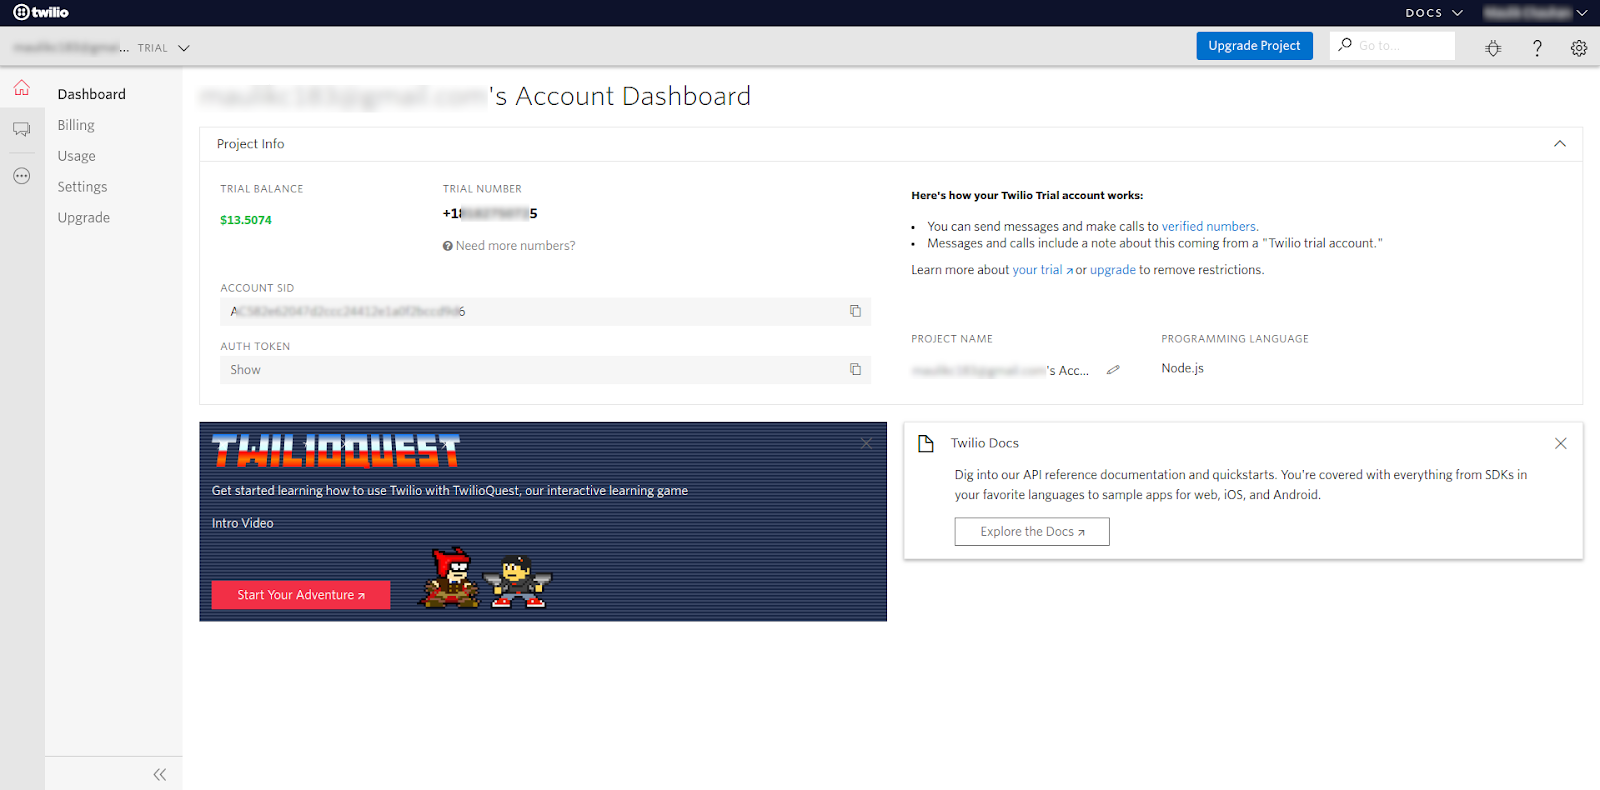Open the all products ellipsis sidebar icon
1600x790 pixels.
click(x=22, y=176)
